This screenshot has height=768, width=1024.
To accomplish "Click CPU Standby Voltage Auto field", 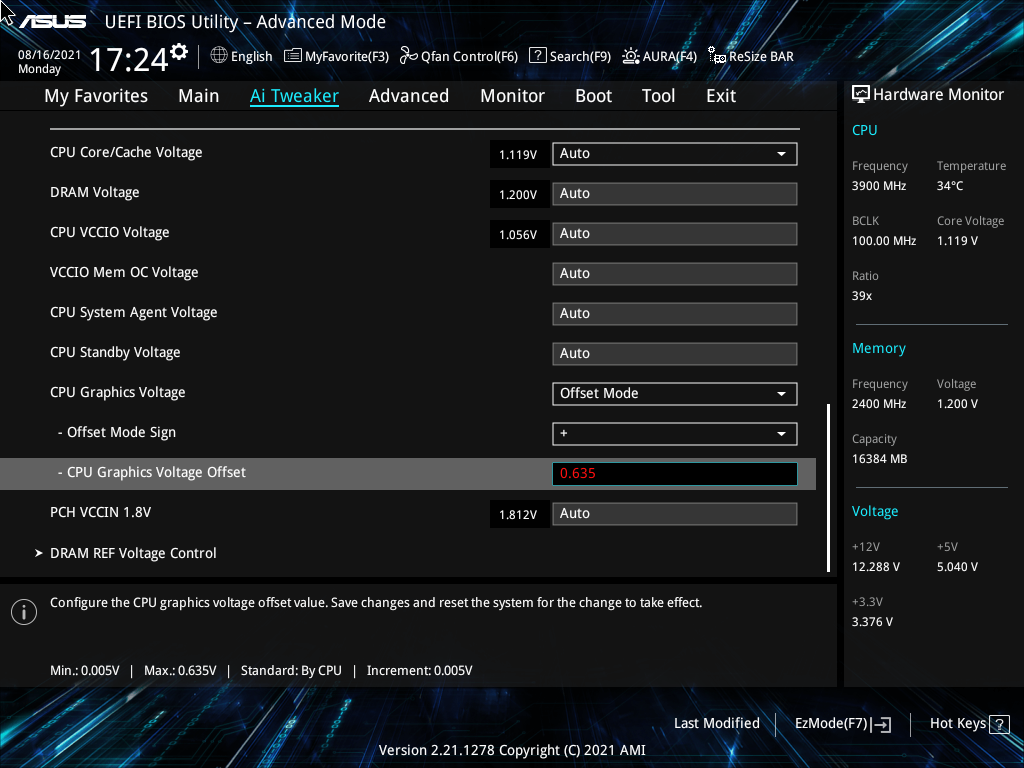I will [675, 354].
